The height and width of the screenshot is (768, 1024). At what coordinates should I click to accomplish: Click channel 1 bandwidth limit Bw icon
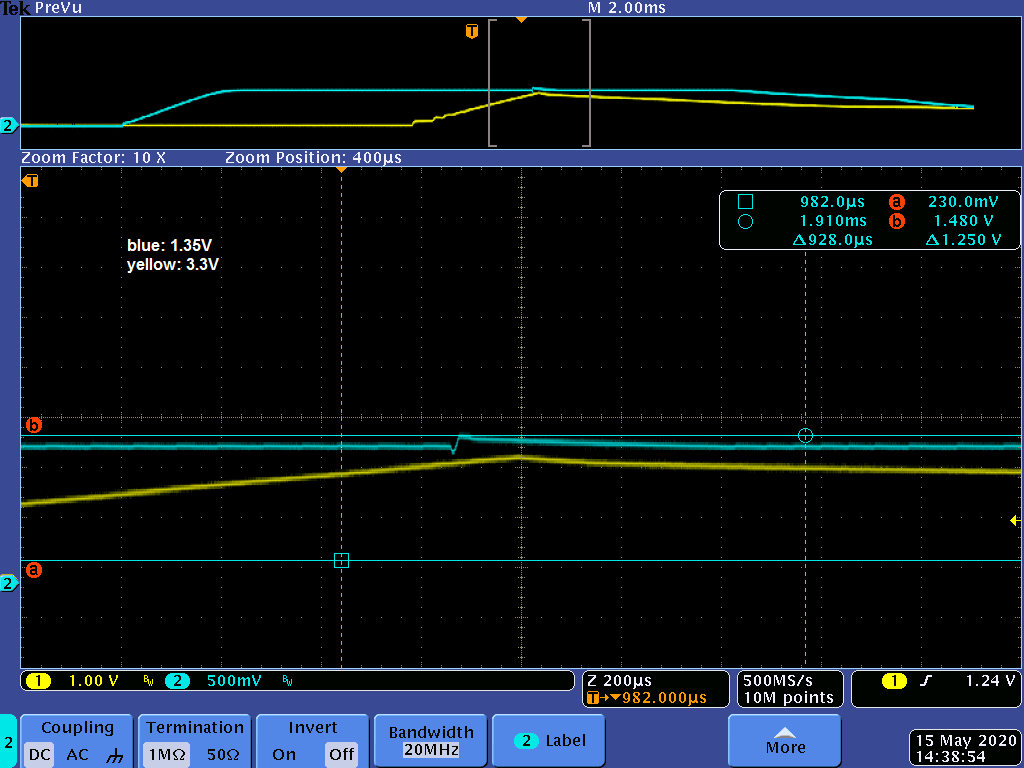click(148, 681)
